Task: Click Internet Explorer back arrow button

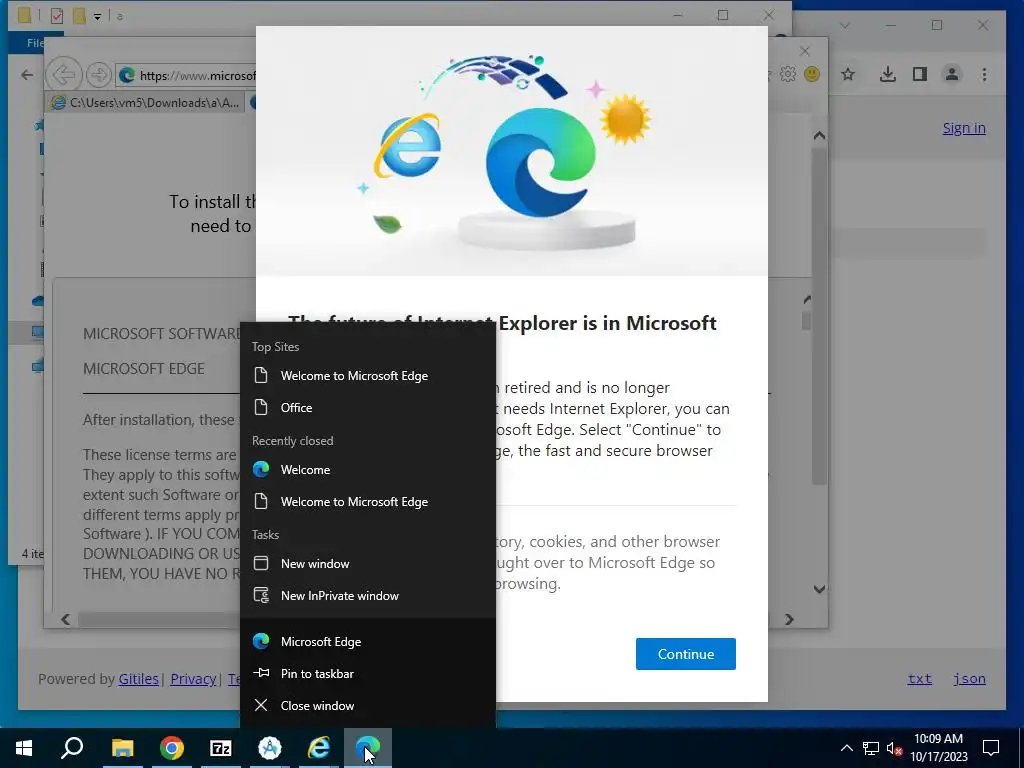Action: [64, 75]
